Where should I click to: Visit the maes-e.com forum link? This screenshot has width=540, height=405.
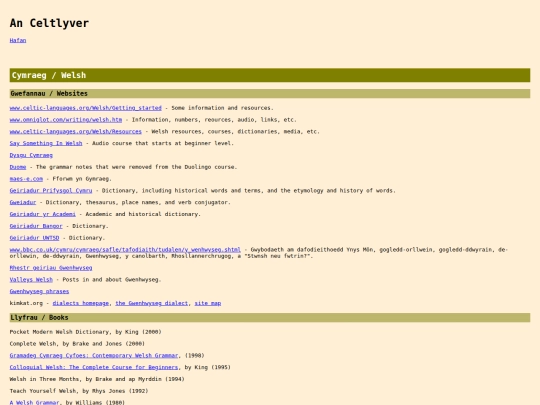click(x=26, y=179)
